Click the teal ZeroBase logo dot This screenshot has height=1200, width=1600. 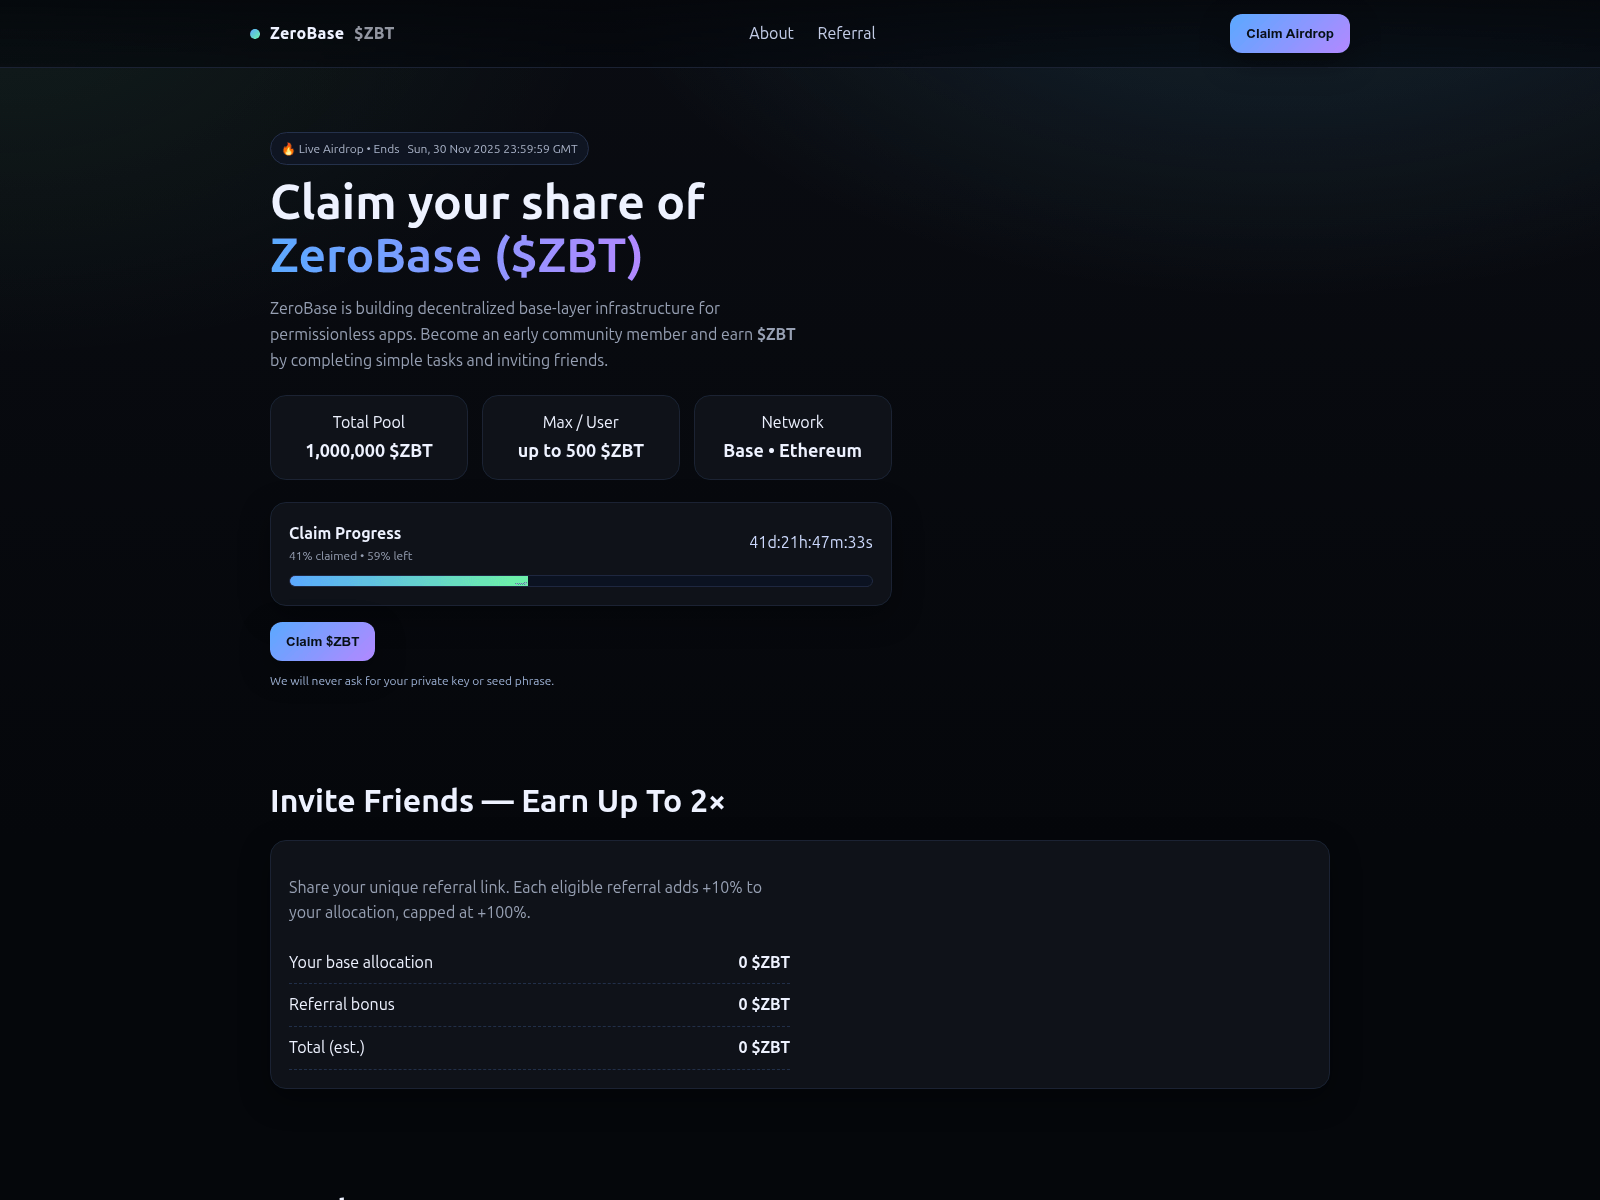coord(255,34)
